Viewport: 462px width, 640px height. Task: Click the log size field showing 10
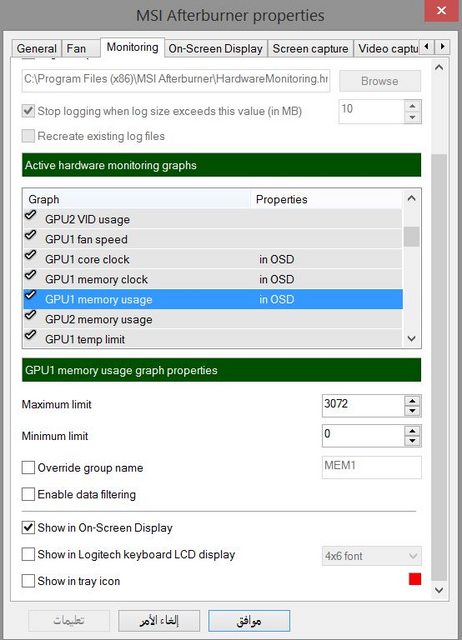tap(371, 111)
